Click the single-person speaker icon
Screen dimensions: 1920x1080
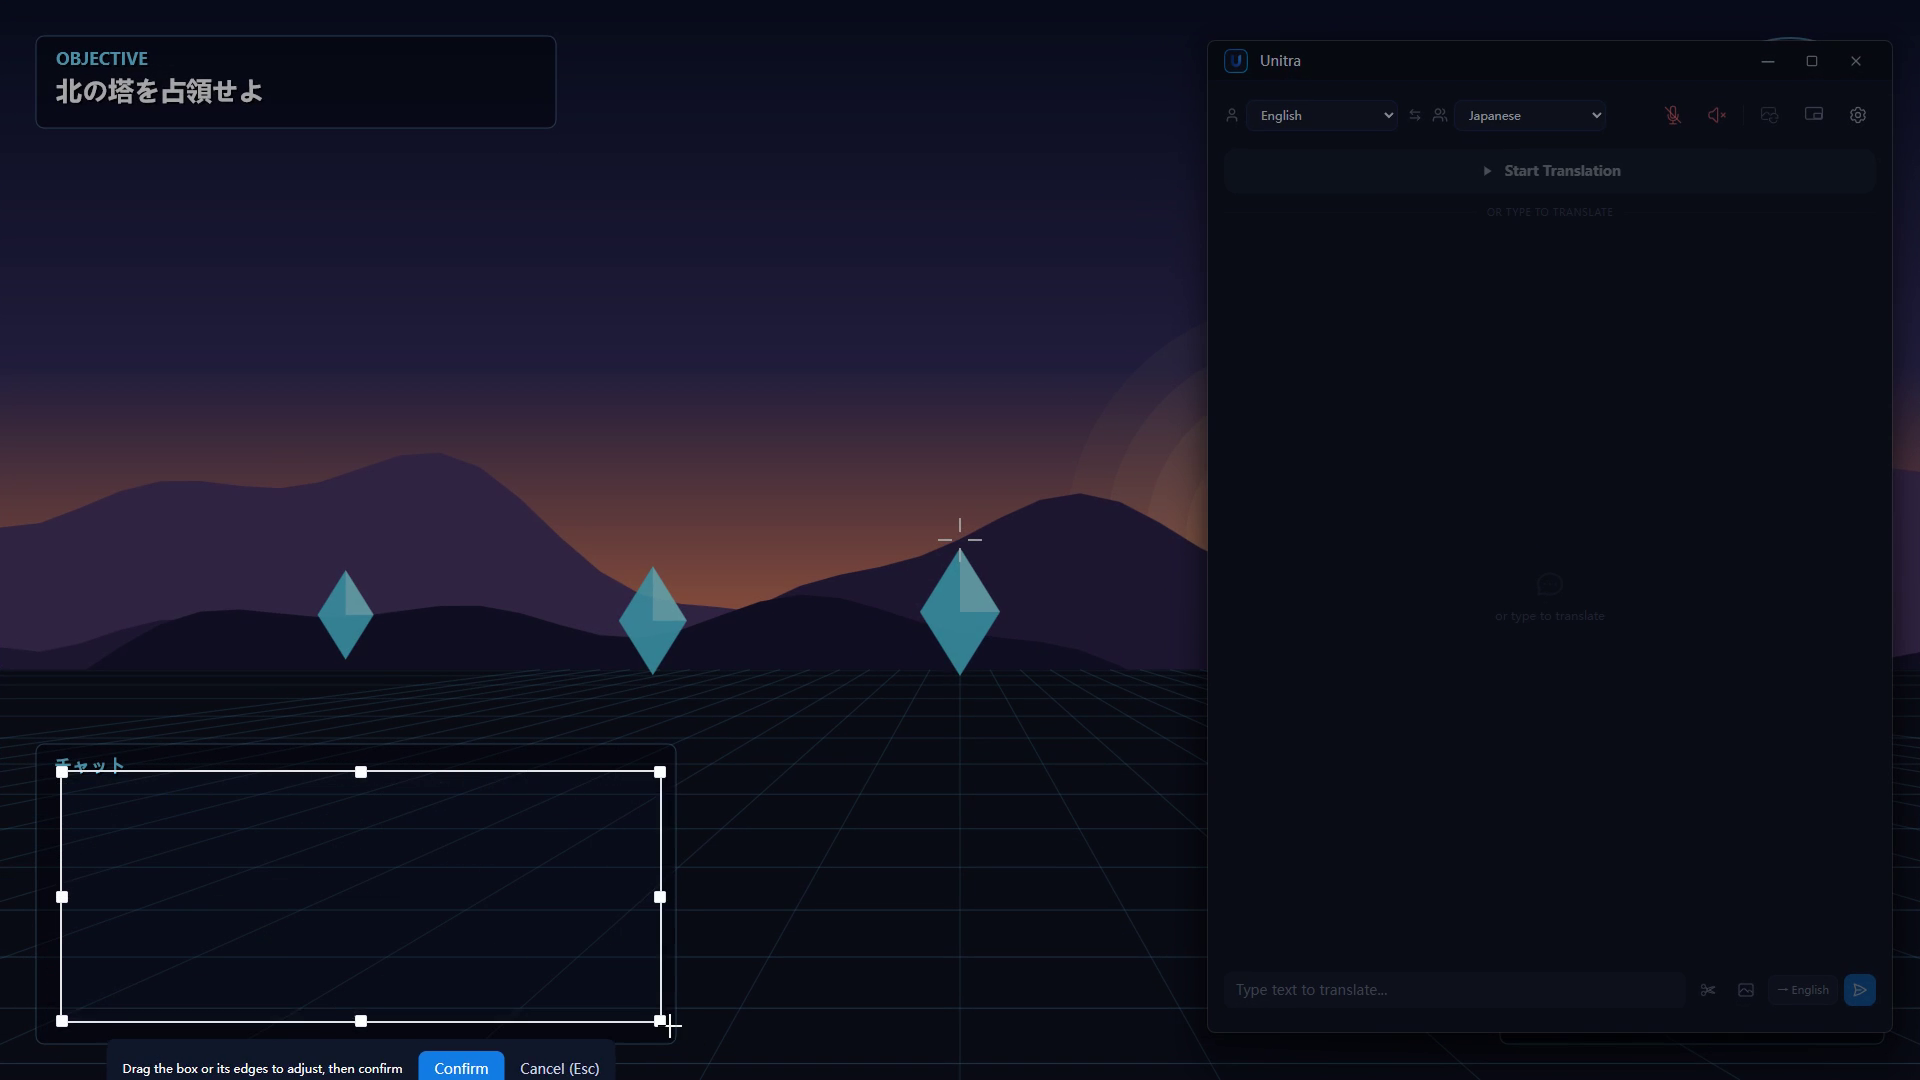1232,115
